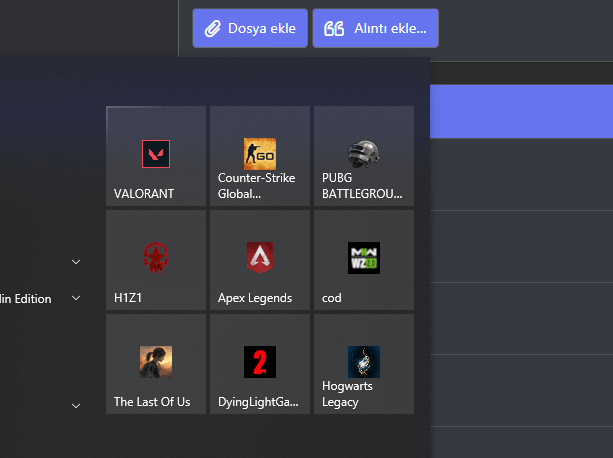Open the VALORANT game icon
The width and height of the screenshot is (613, 458).
coord(156,154)
